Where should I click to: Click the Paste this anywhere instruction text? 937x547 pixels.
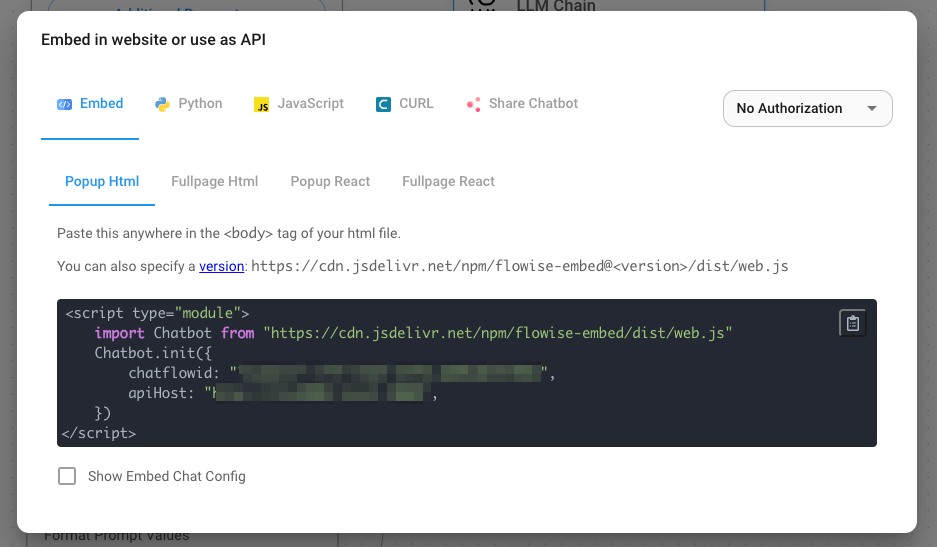click(x=229, y=233)
